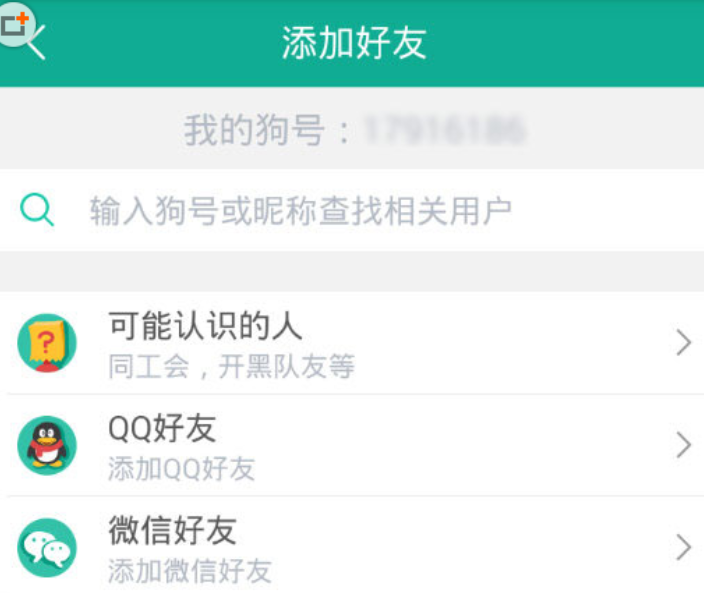Tap the WeChat speech bubbles icon
Image resolution: width=704 pixels, height=593 pixels.
(47, 547)
